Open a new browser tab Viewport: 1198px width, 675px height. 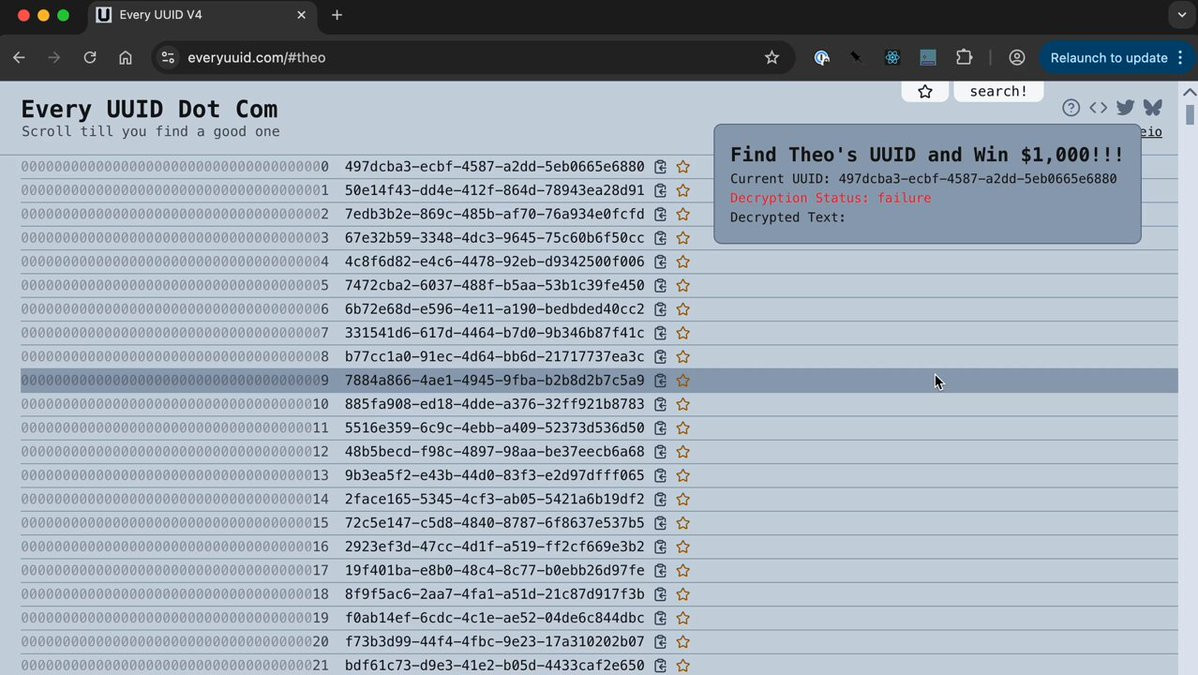[x=337, y=15]
